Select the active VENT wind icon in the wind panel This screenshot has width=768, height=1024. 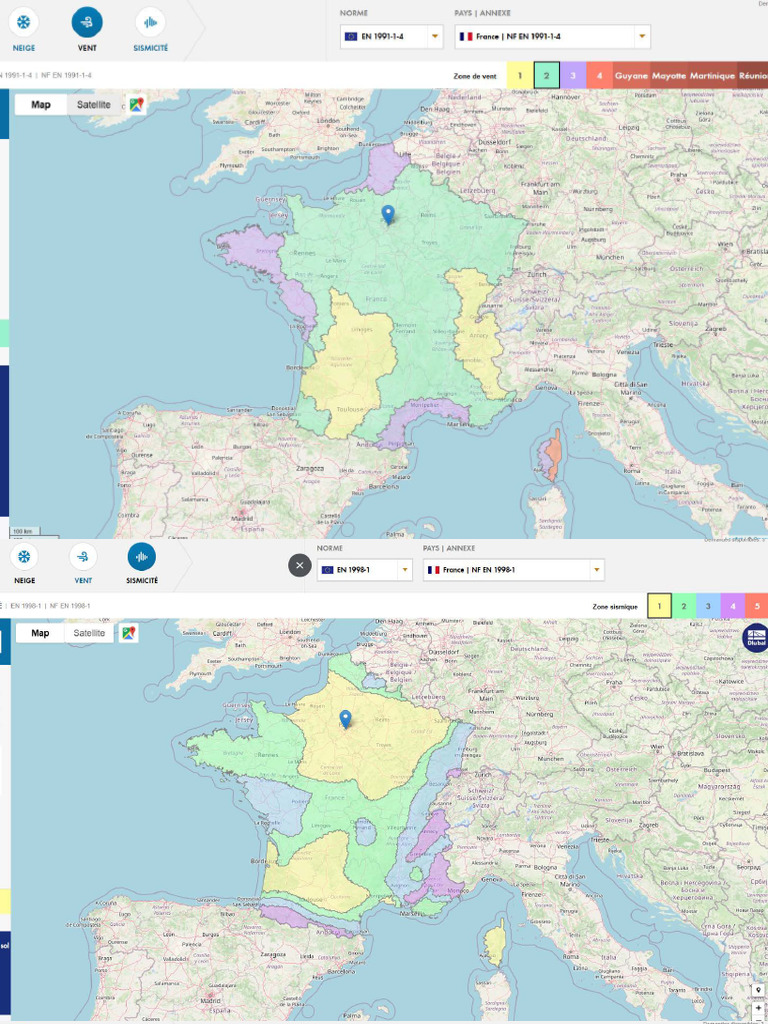point(87,22)
